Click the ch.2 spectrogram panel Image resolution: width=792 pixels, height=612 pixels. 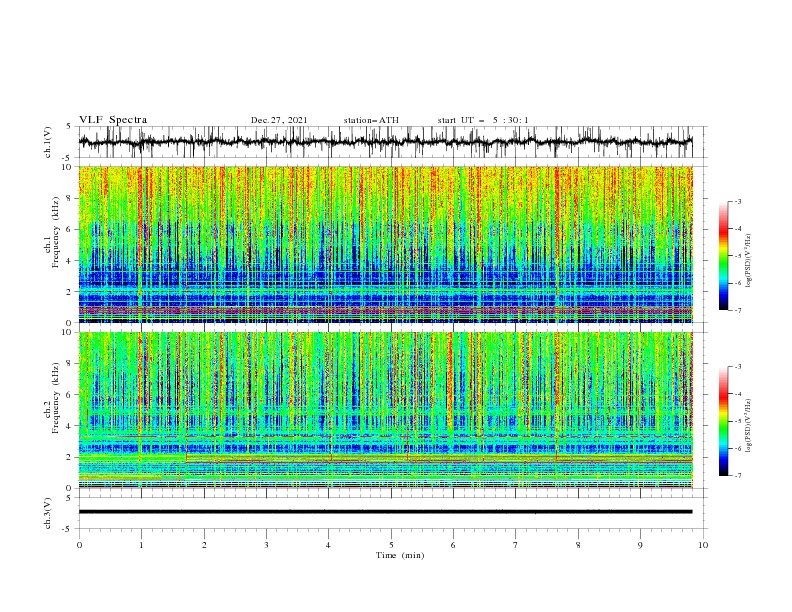(385, 410)
